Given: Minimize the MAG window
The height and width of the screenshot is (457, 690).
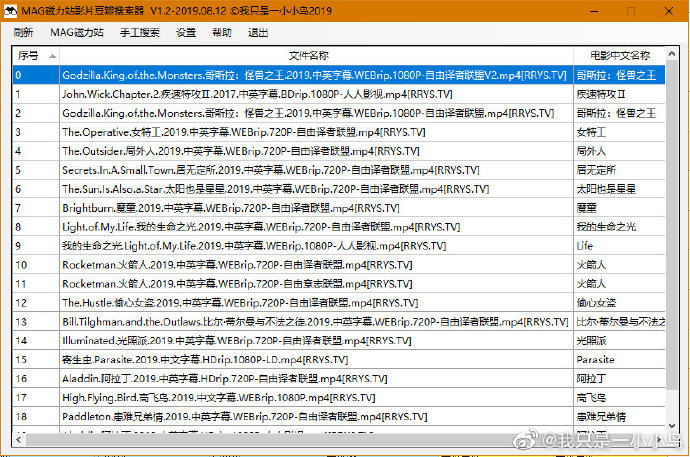Looking at the screenshot, I should point(594,11).
